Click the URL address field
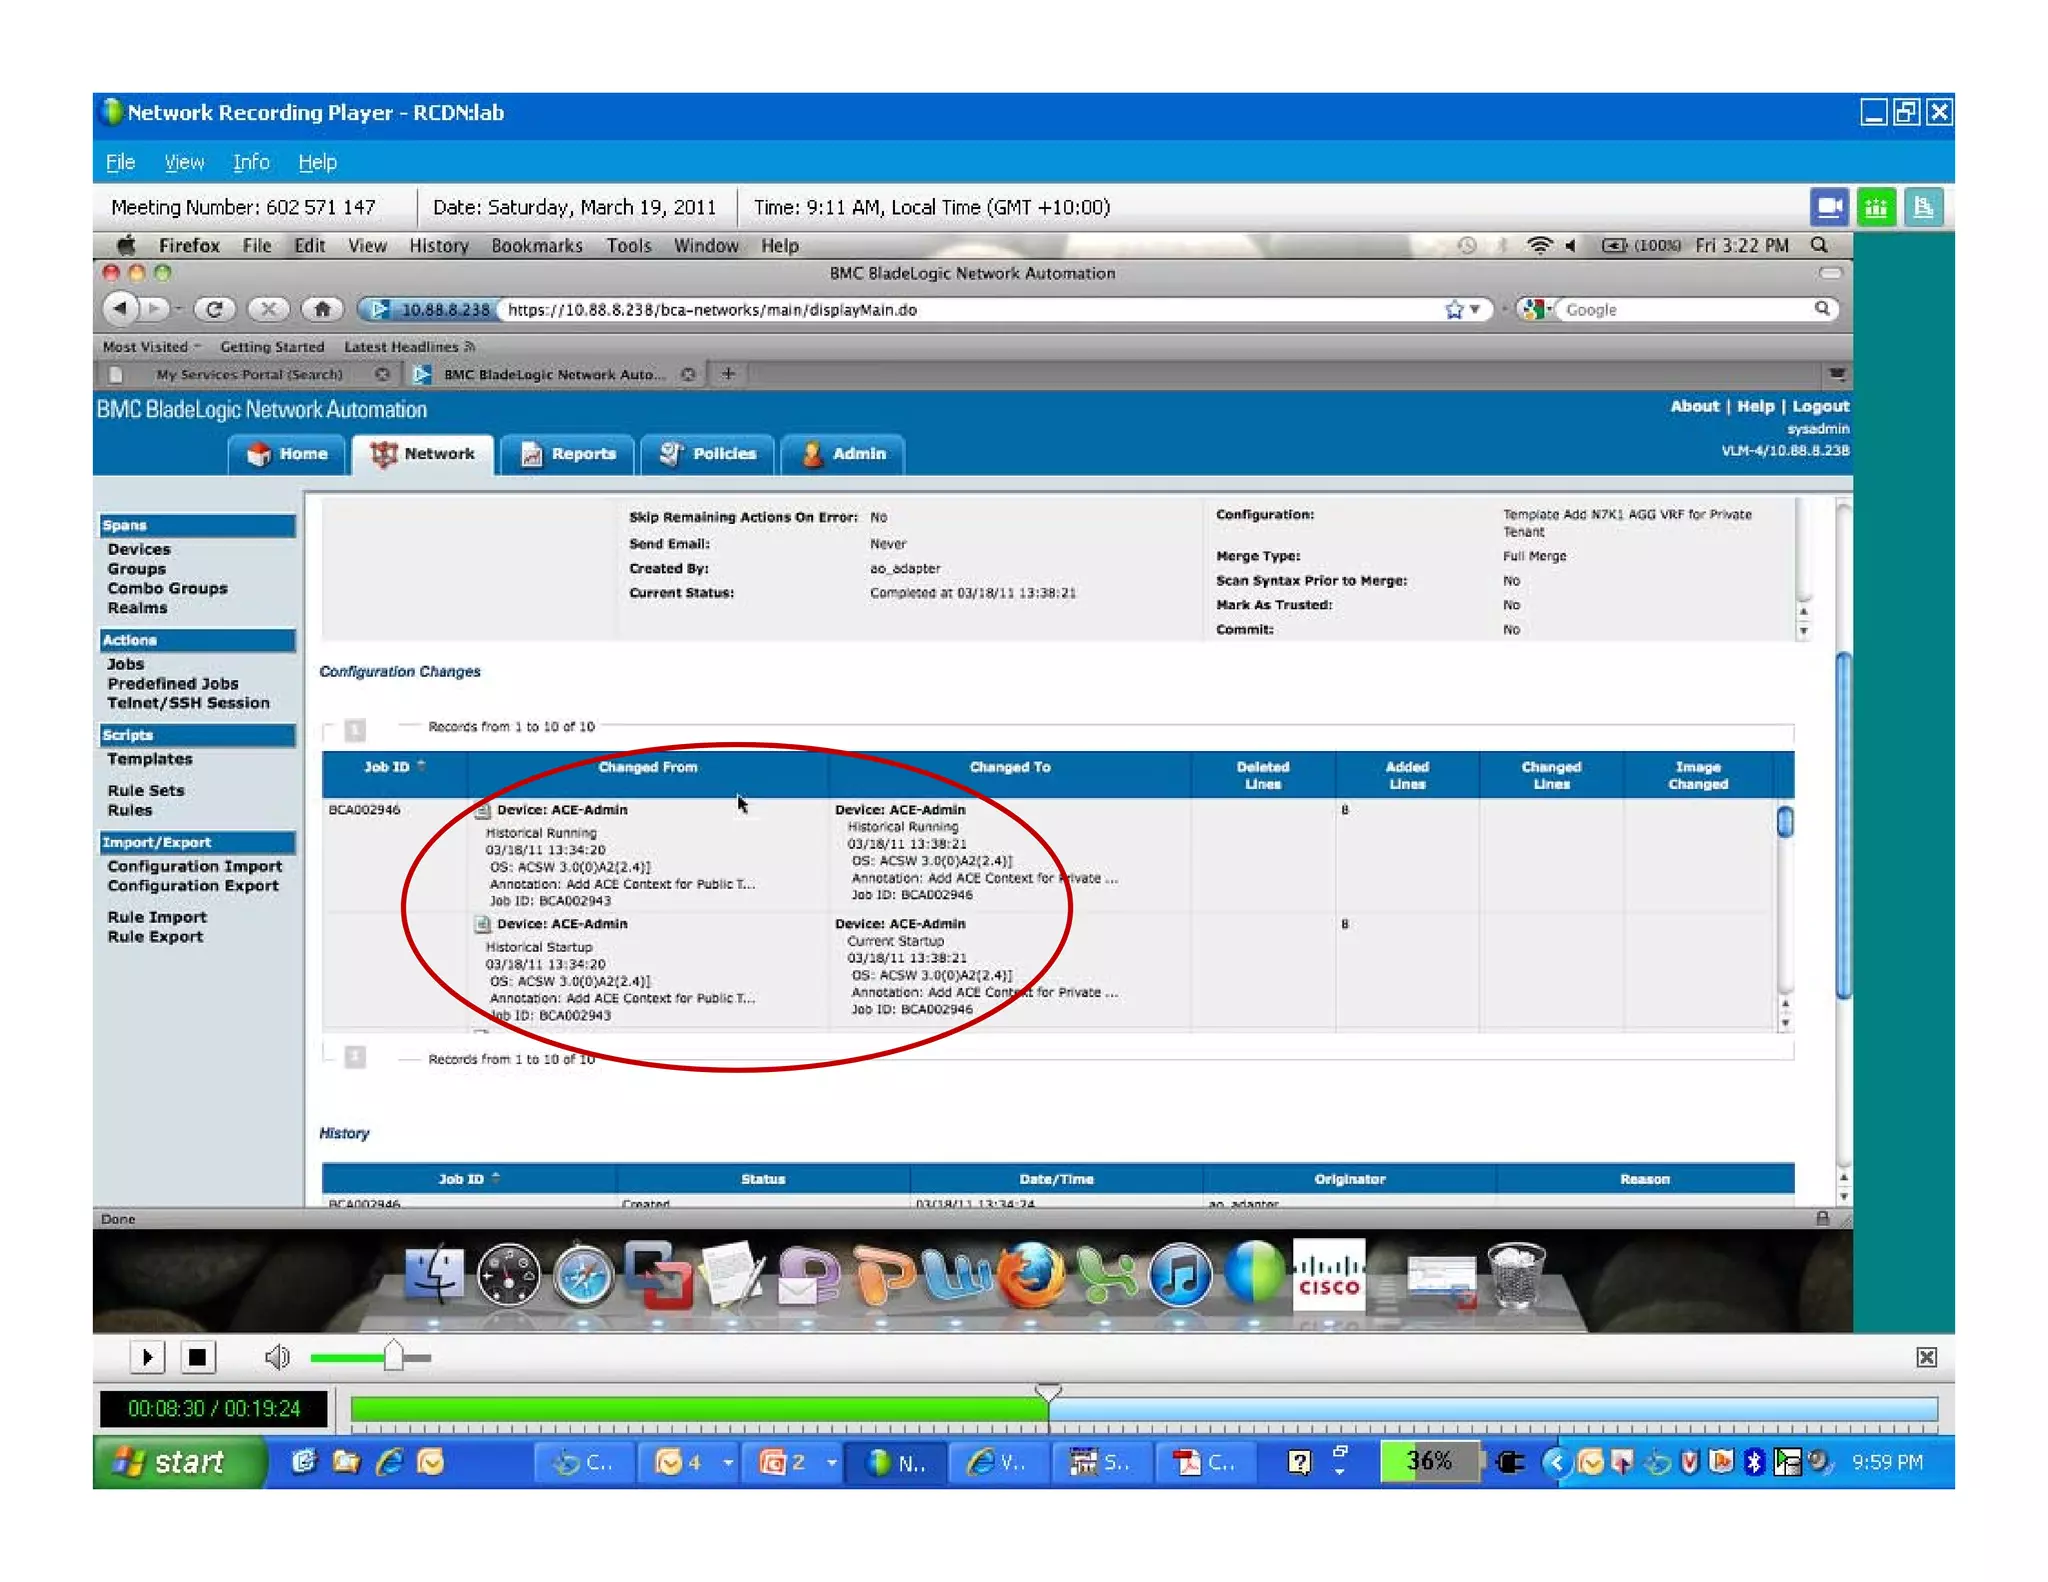The width and height of the screenshot is (2048, 1582). pos(970,310)
